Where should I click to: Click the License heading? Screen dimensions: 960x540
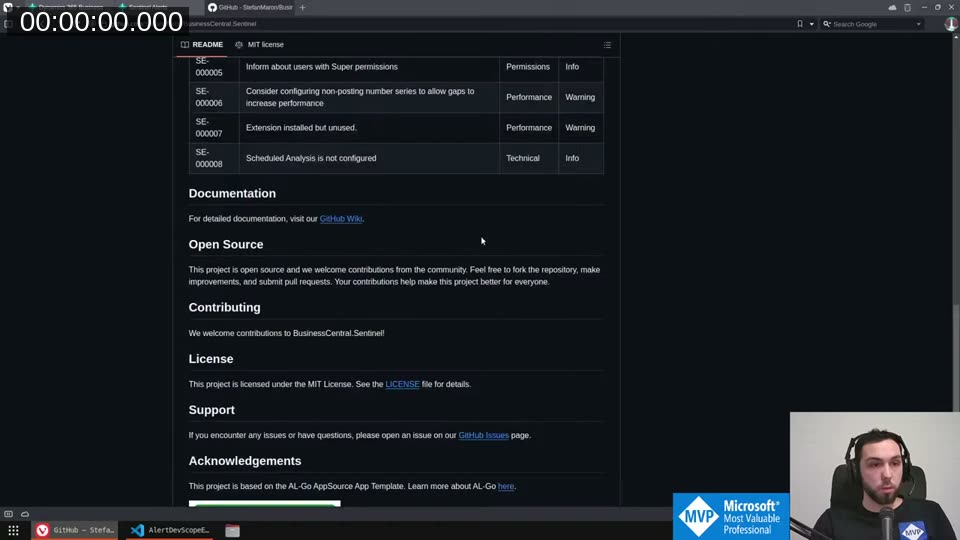tap(211, 359)
